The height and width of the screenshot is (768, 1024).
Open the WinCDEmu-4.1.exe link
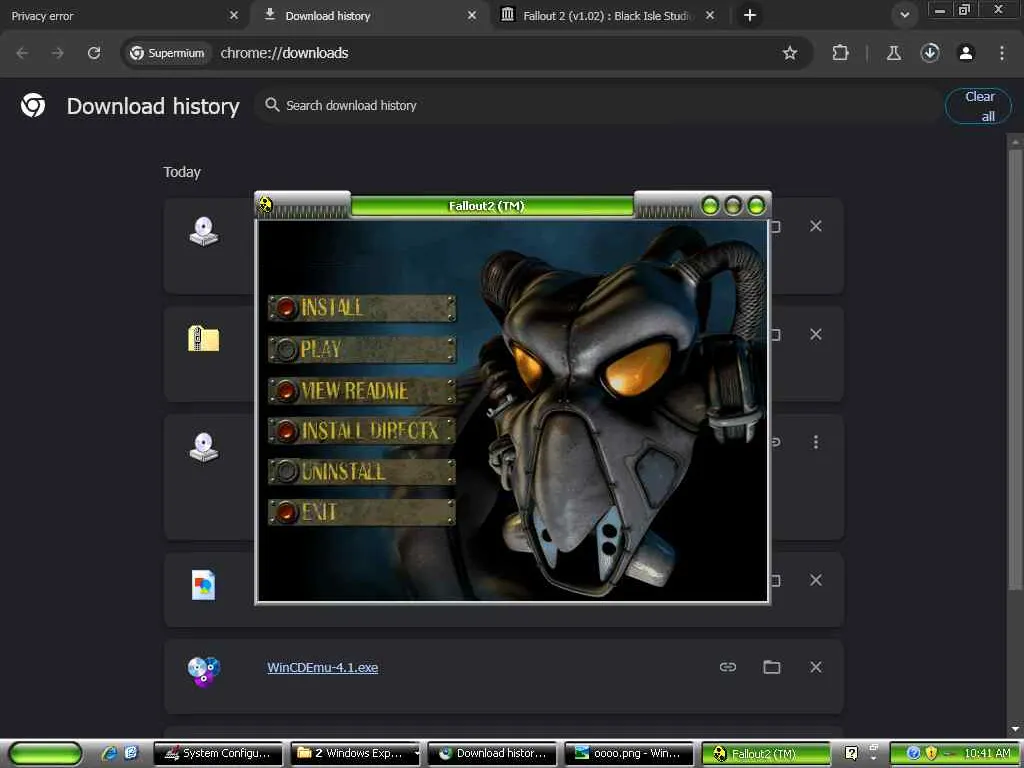click(x=323, y=667)
